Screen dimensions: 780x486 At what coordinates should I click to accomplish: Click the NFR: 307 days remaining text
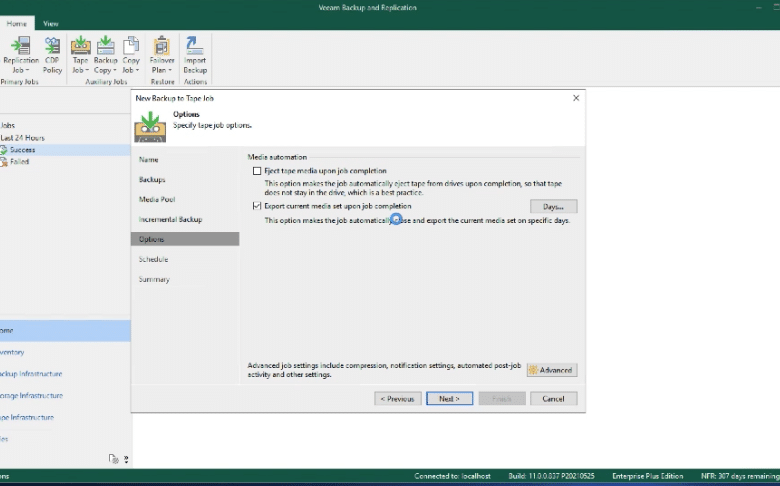[x=740, y=476]
